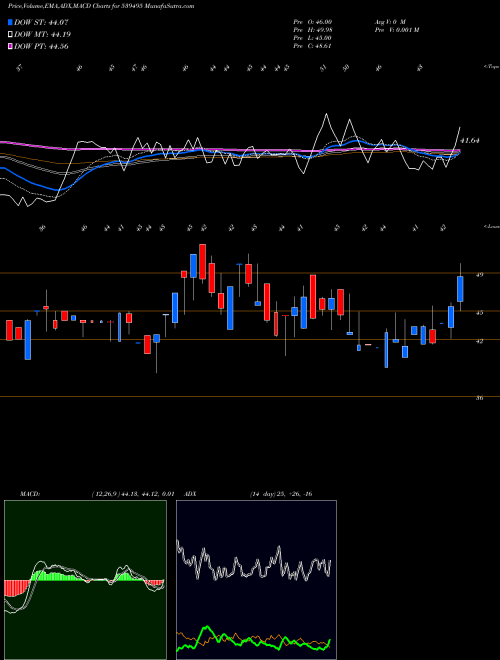Click the 'Pre L: 45.00' value

click(313, 38)
